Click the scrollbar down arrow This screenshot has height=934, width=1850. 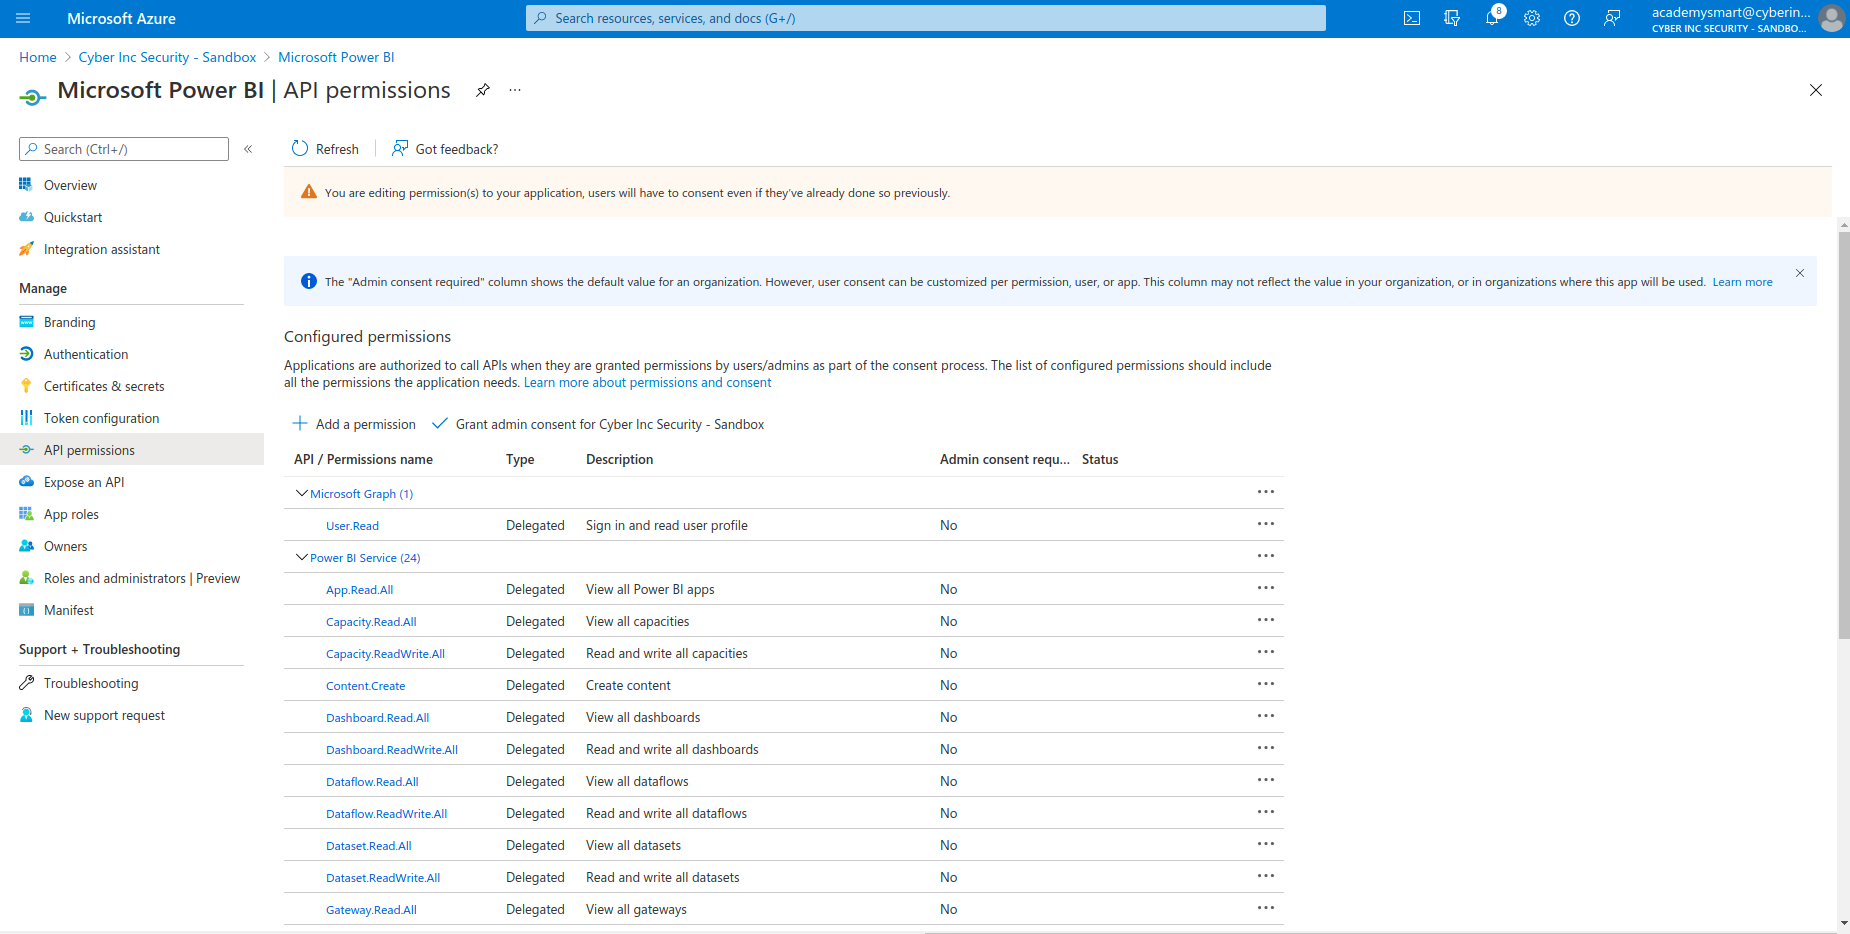(1844, 923)
